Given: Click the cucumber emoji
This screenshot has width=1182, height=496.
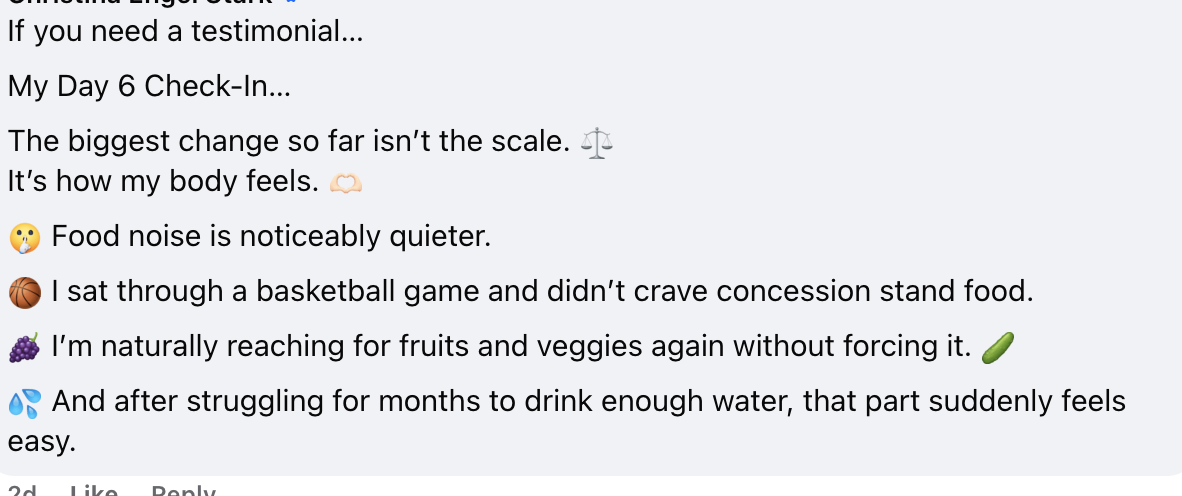Looking at the screenshot, I should (998, 348).
